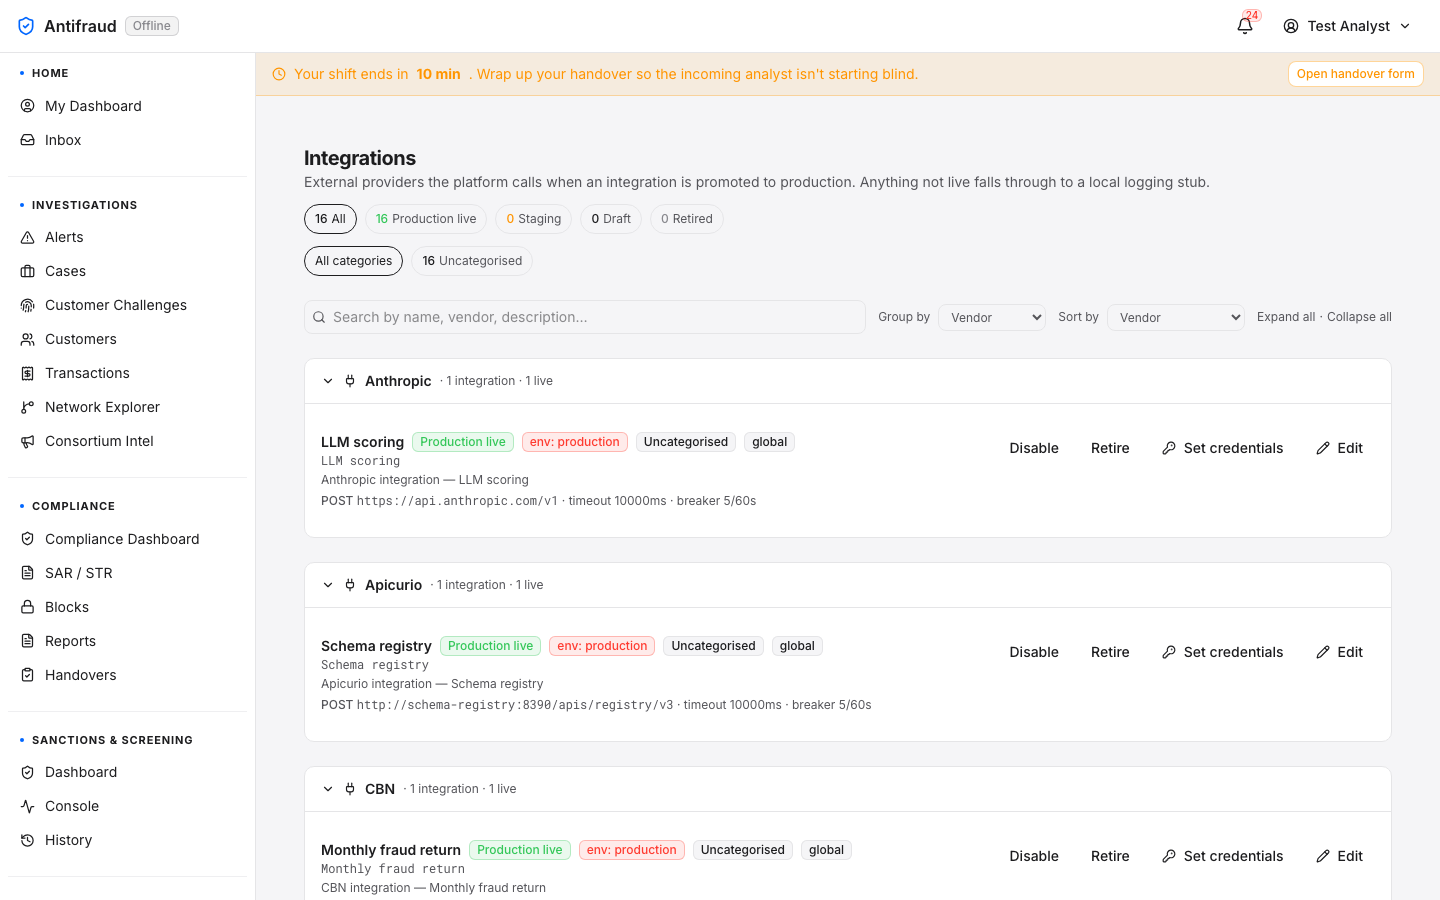The height and width of the screenshot is (900, 1440).
Task: Collapse the CBN vendor group
Action: click(328, 789)
